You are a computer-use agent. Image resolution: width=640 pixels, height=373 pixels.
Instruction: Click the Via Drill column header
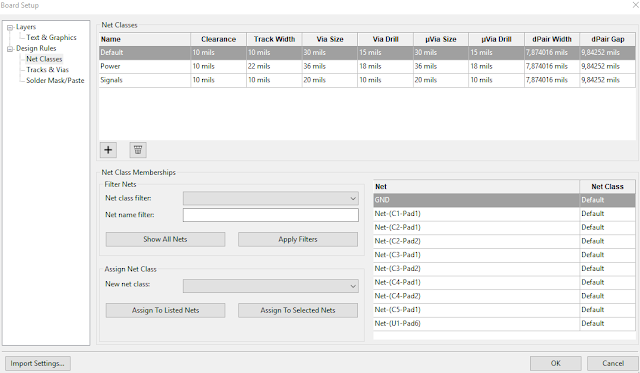pyautogui.click(x=385, y=39)
